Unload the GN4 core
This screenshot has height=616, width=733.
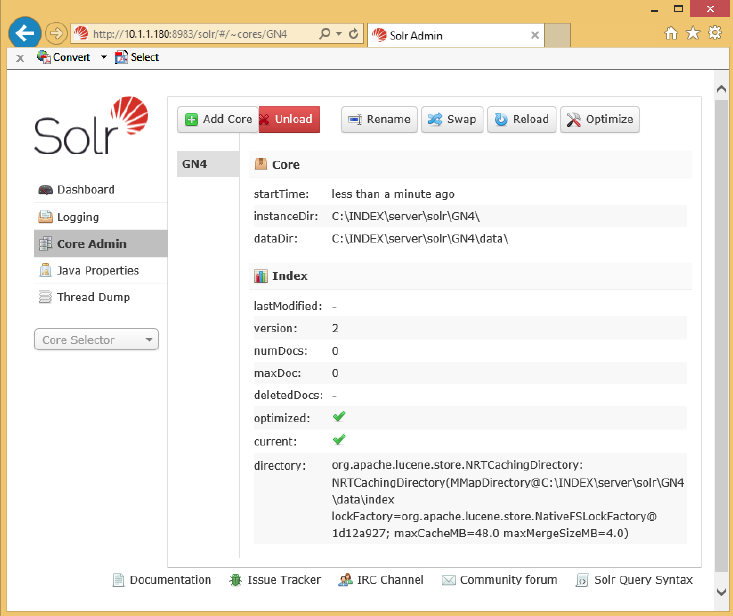pos(289,120)
